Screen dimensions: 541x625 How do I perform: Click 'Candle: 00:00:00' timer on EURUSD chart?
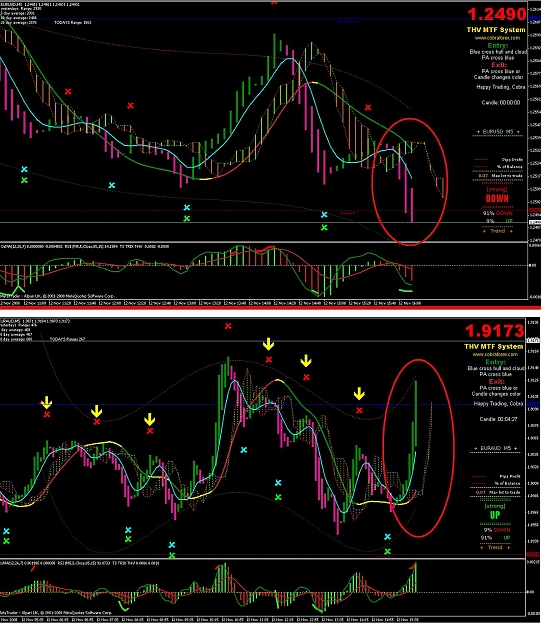coord(500,102)
